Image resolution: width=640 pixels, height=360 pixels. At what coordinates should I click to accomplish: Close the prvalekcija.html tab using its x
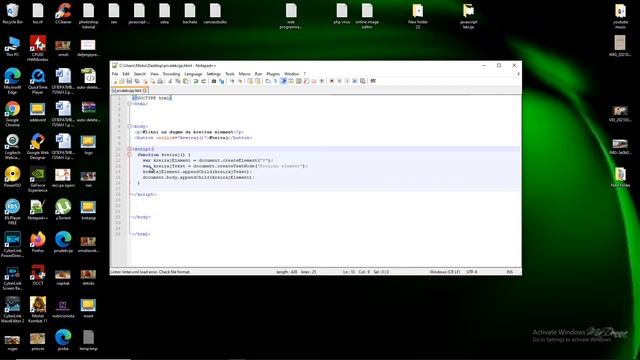145,91
